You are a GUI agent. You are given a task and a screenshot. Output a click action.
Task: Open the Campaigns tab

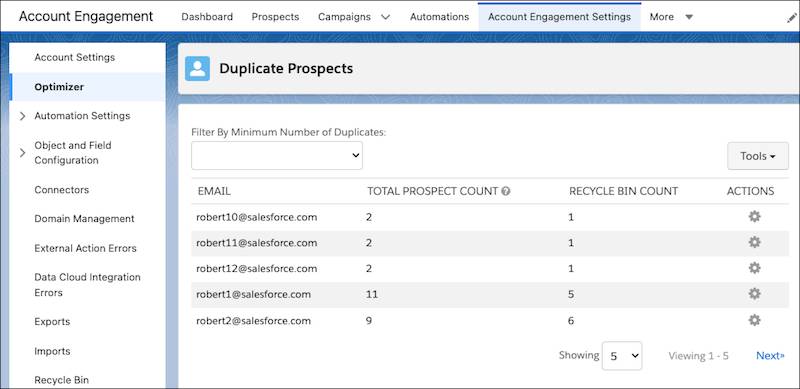point(344,17)
